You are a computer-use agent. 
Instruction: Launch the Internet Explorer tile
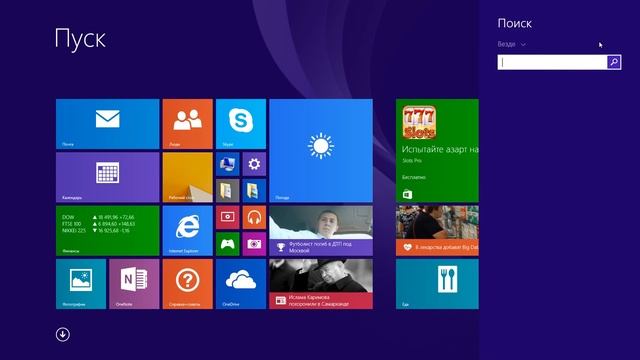tap(188, 231)
